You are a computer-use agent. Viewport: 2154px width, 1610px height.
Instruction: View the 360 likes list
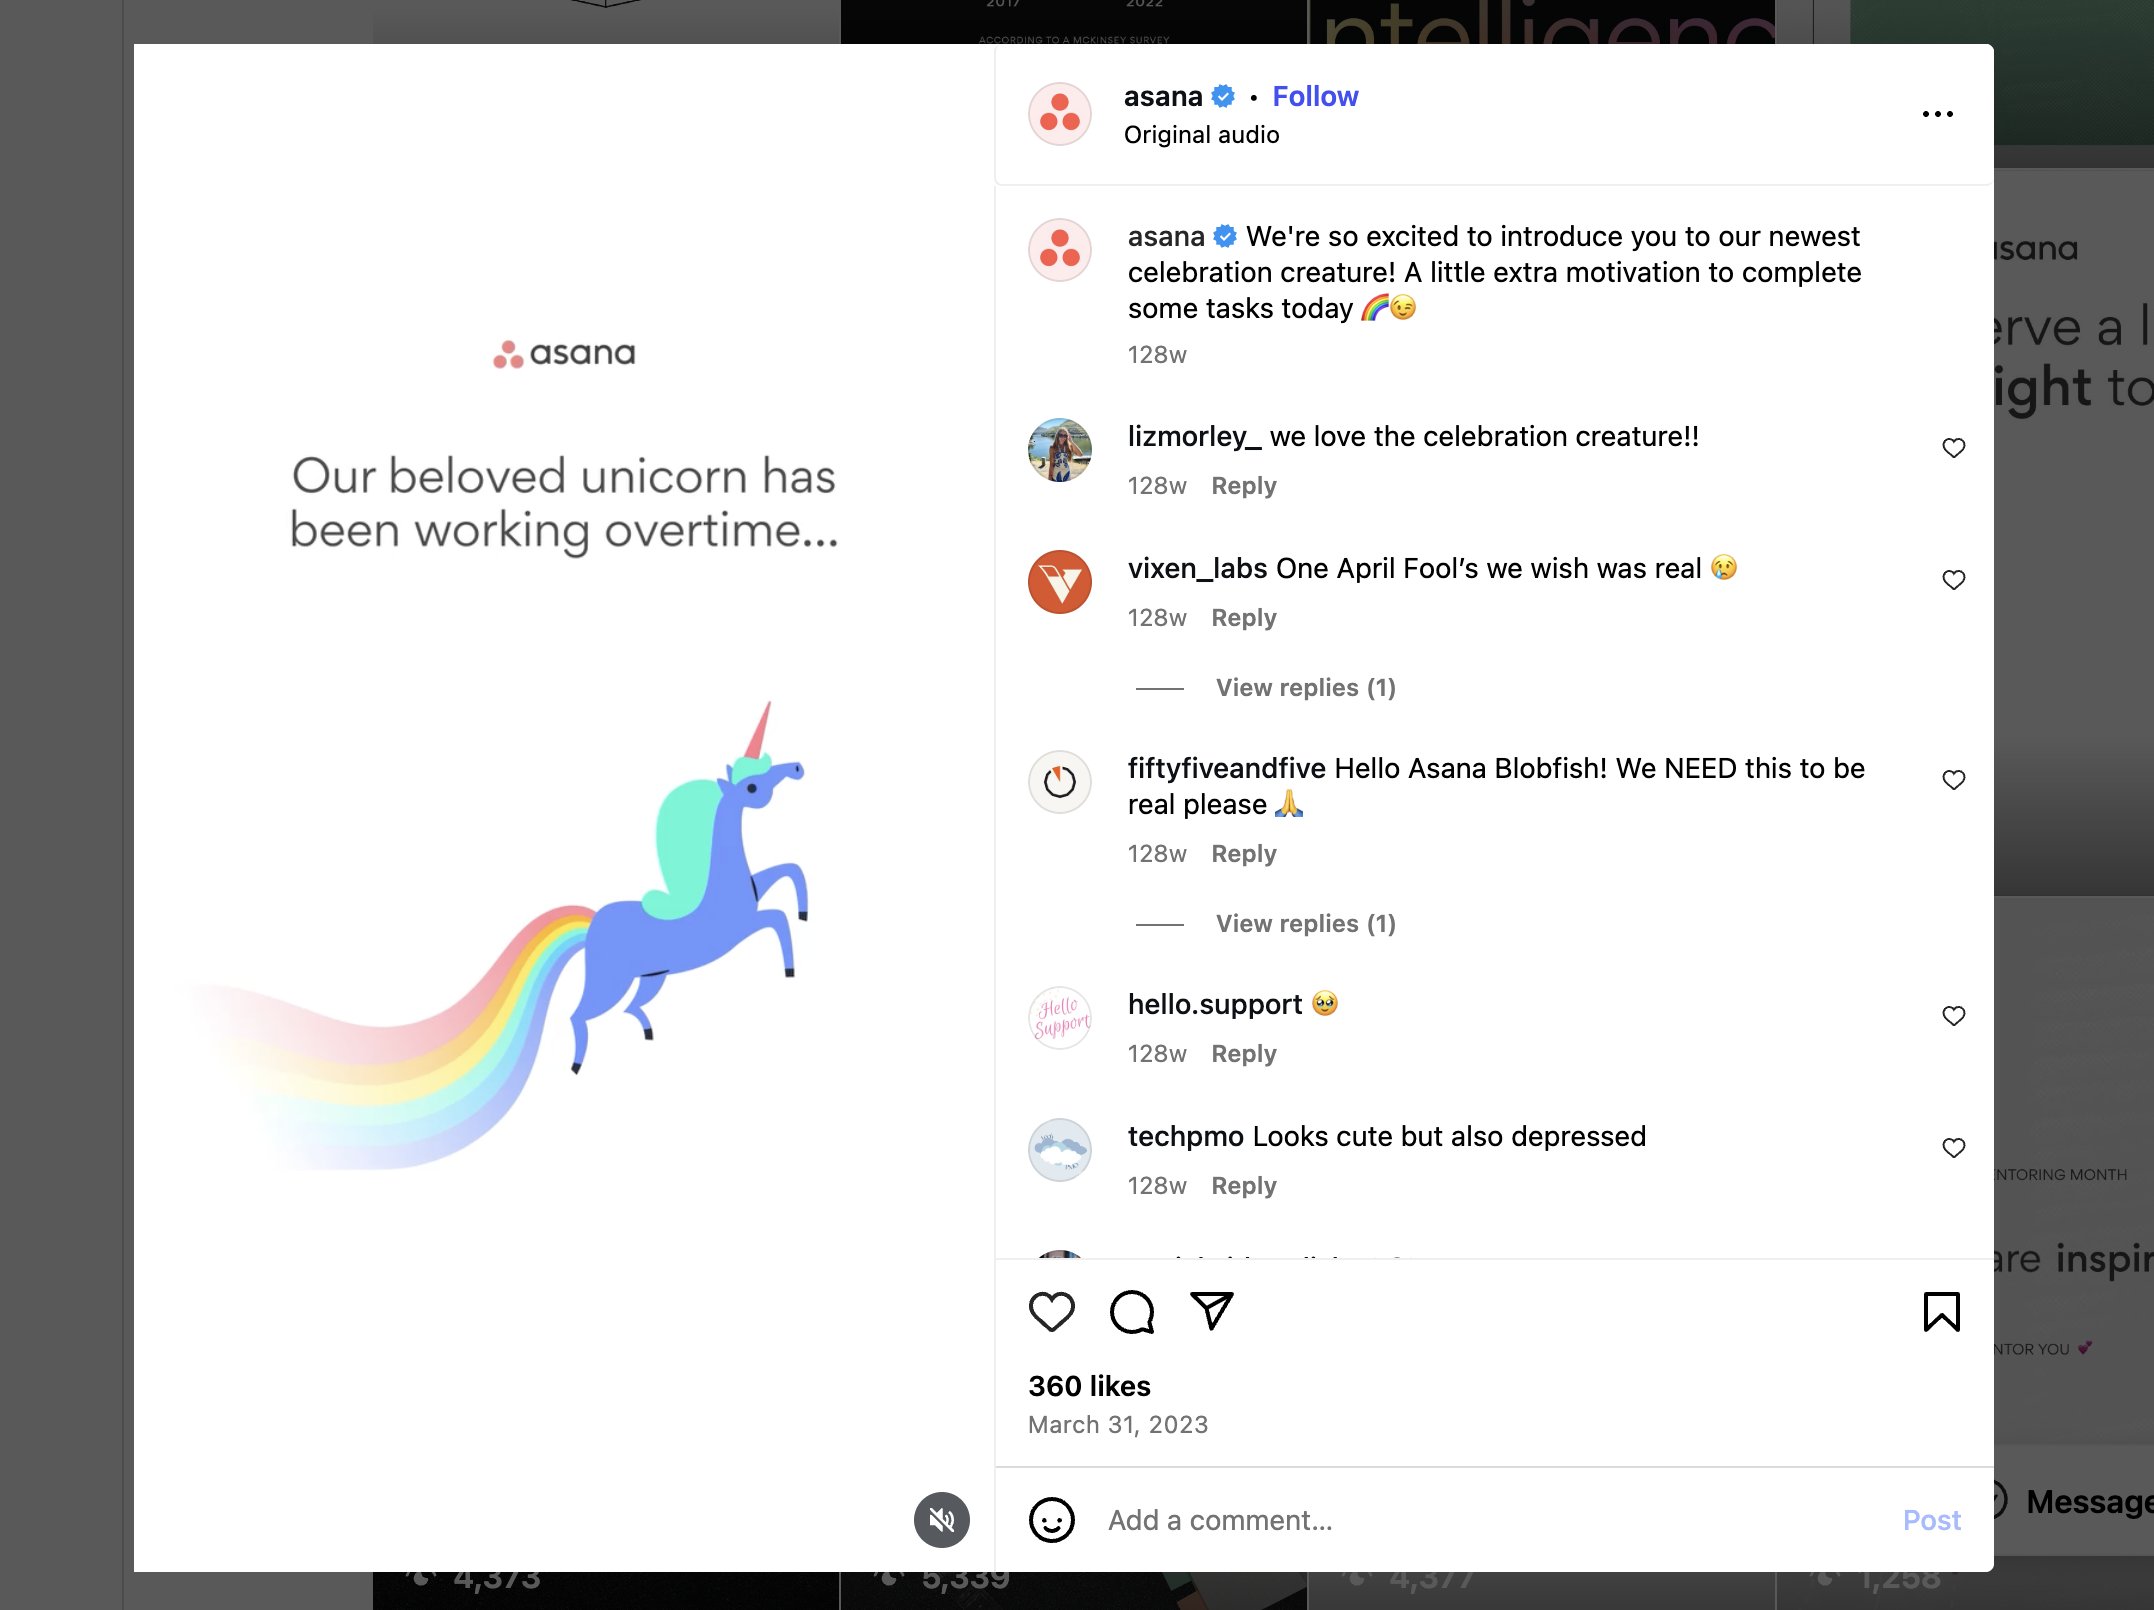pos(1089,1386)
